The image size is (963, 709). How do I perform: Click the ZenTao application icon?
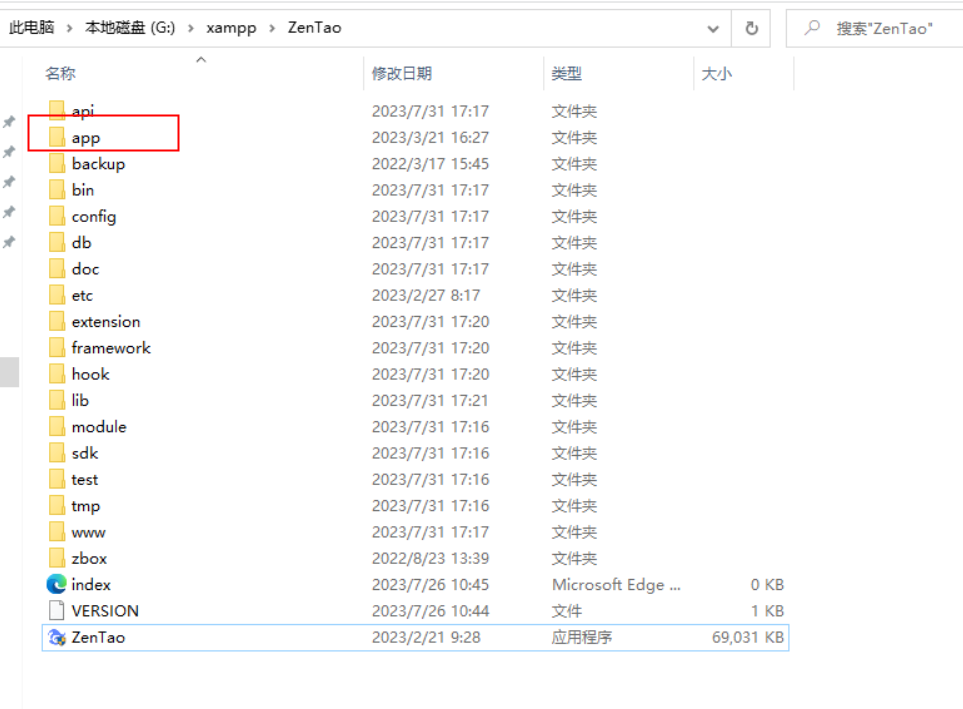pos(57,637)
